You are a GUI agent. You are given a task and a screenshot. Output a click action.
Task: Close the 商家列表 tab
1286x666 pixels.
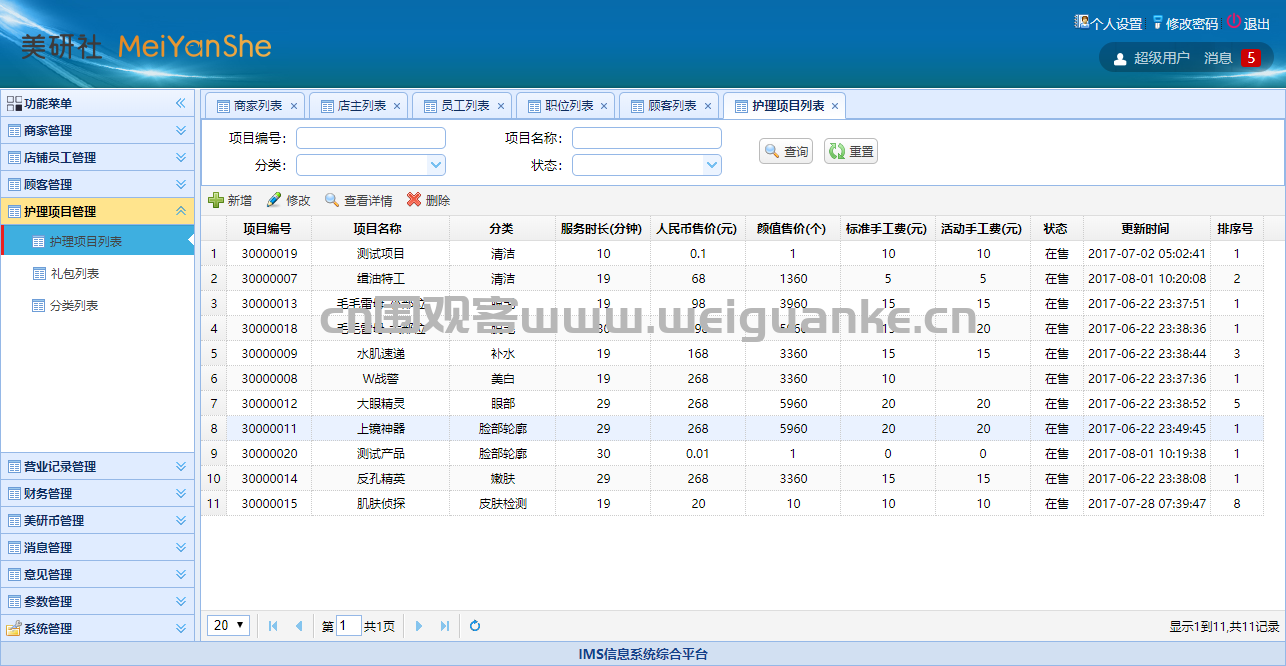click(294, 106)
